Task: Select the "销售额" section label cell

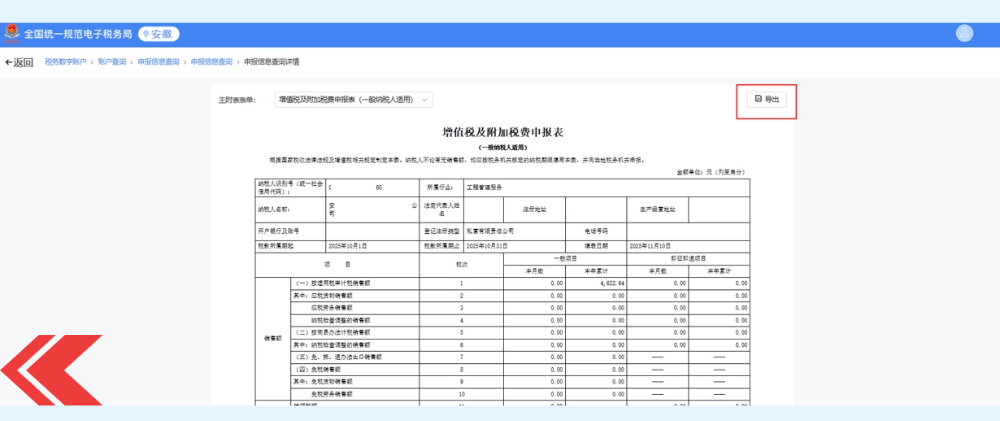Action: 272,339
